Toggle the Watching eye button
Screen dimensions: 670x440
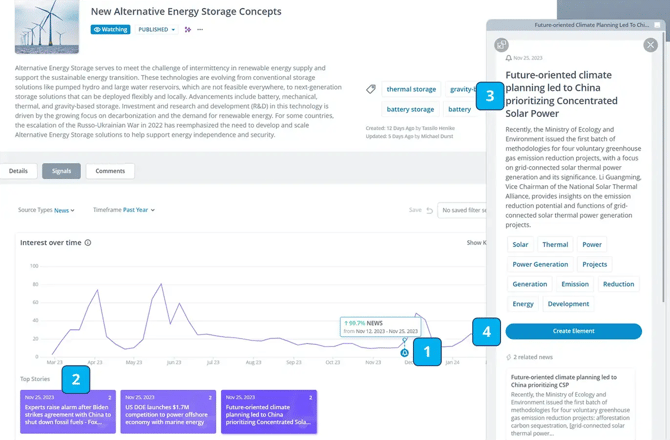click(111, 30)
